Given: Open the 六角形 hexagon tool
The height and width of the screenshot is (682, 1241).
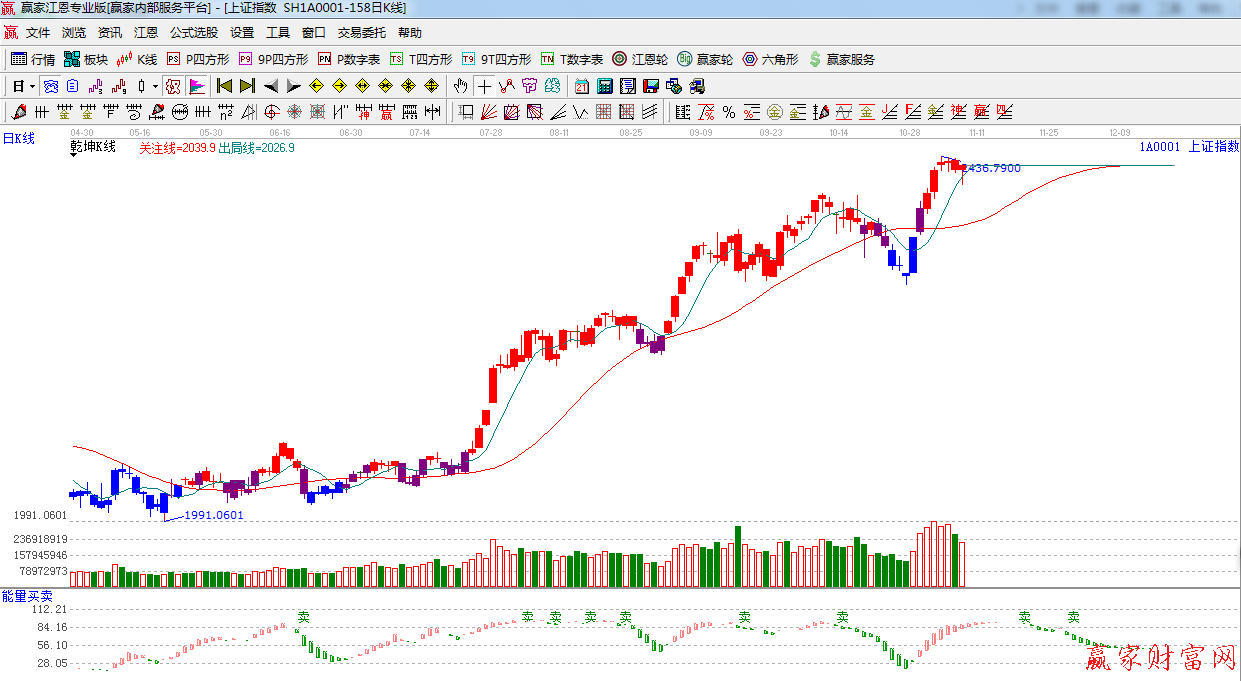Looking at the screenshot, I should click(x=770, y=60).
